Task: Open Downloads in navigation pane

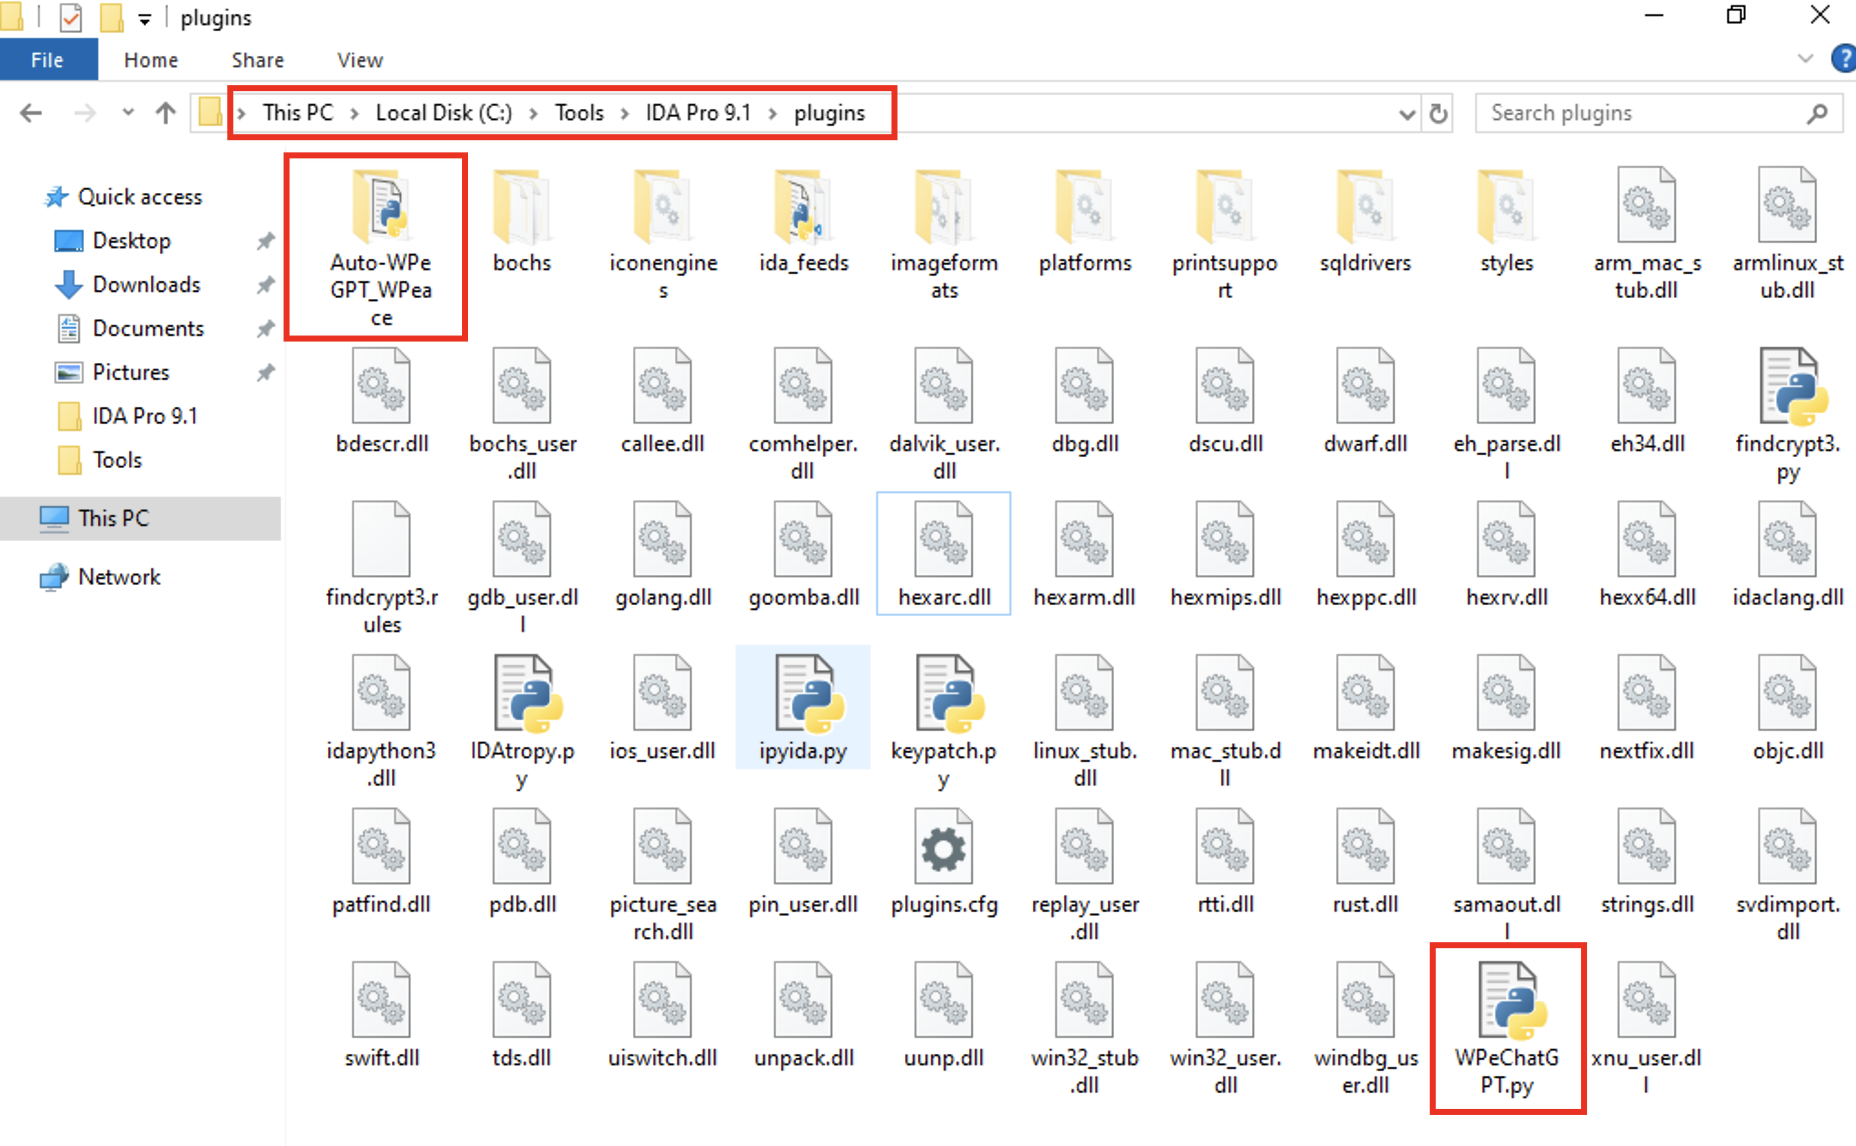Action: pos(146,285)
